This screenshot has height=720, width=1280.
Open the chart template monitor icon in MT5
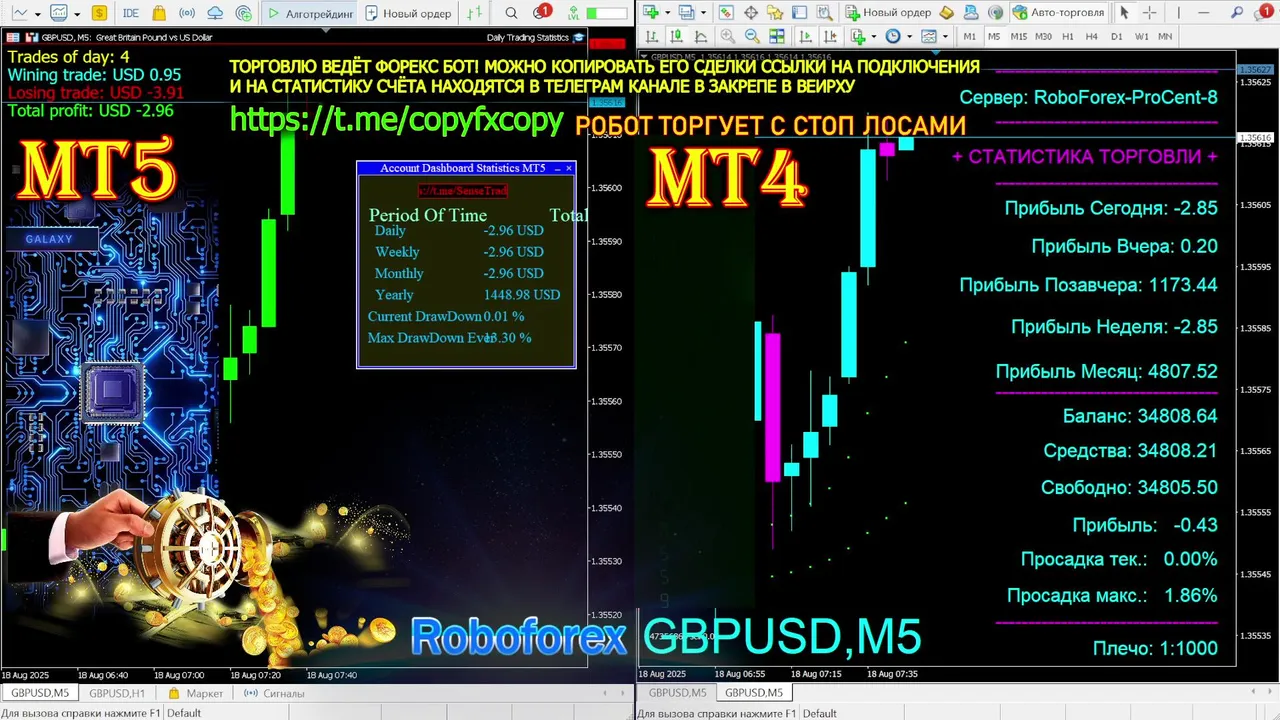pos(59,13)
